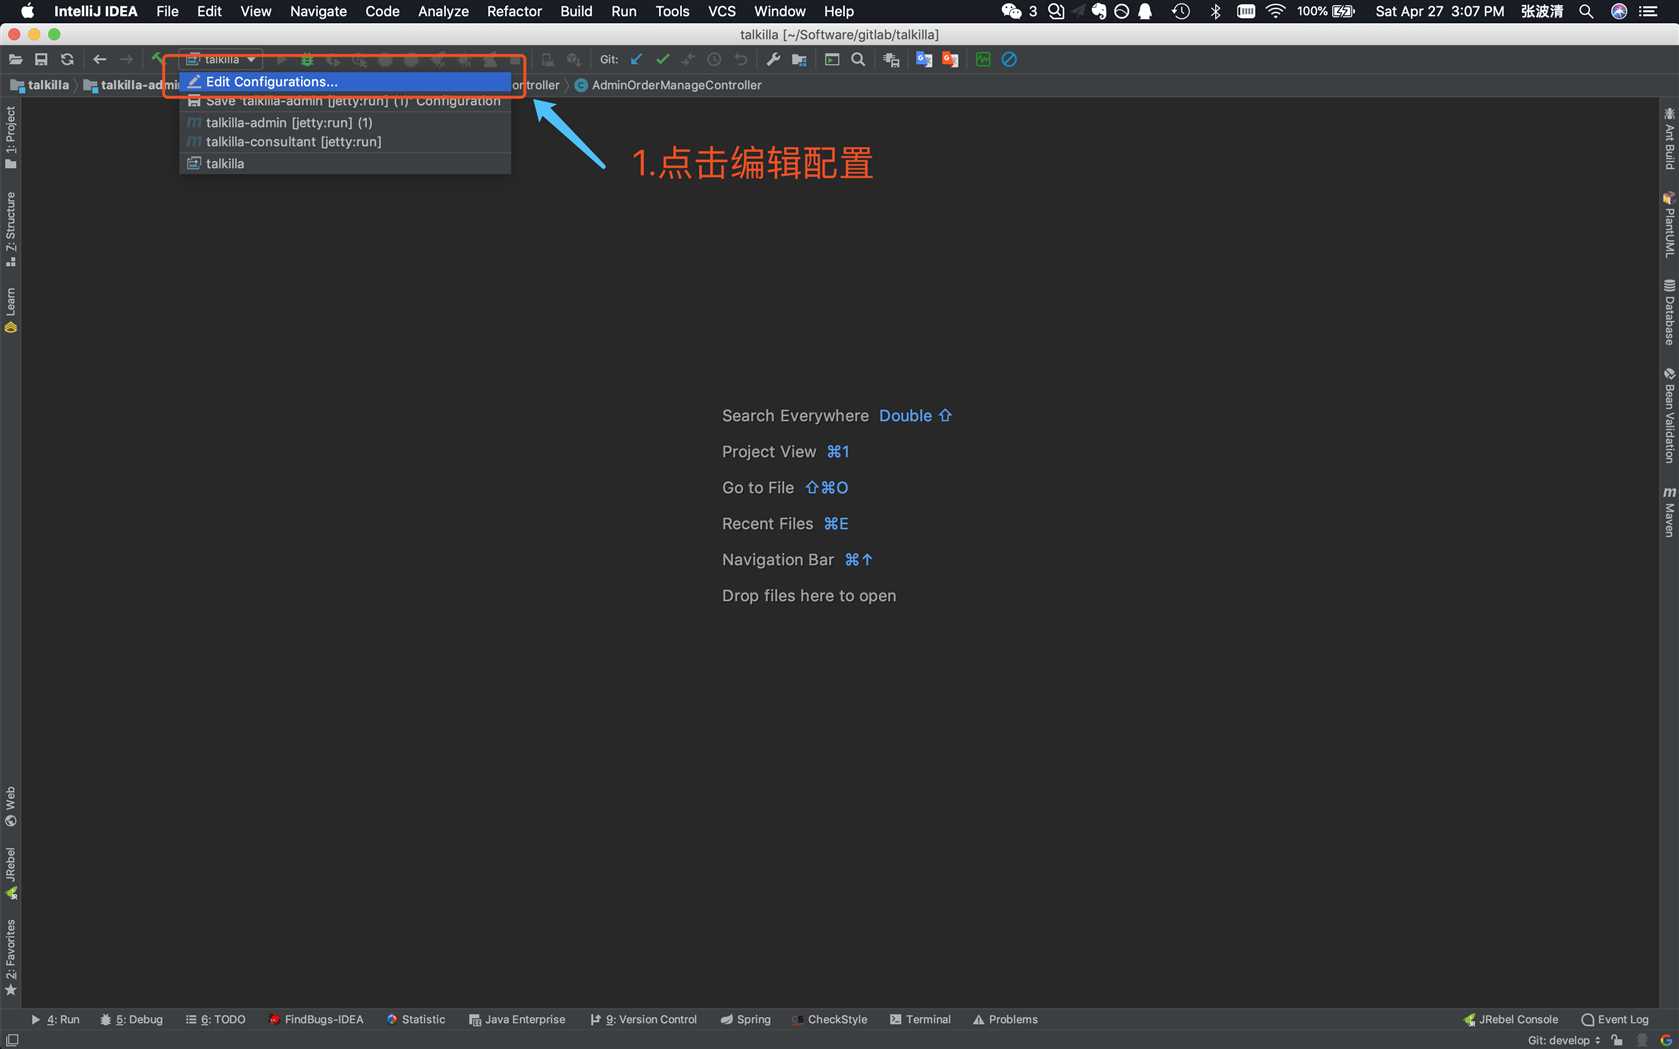Click the green monitor chart toolbar icon
This screenshot has width=1679, height=1049.
983,60
